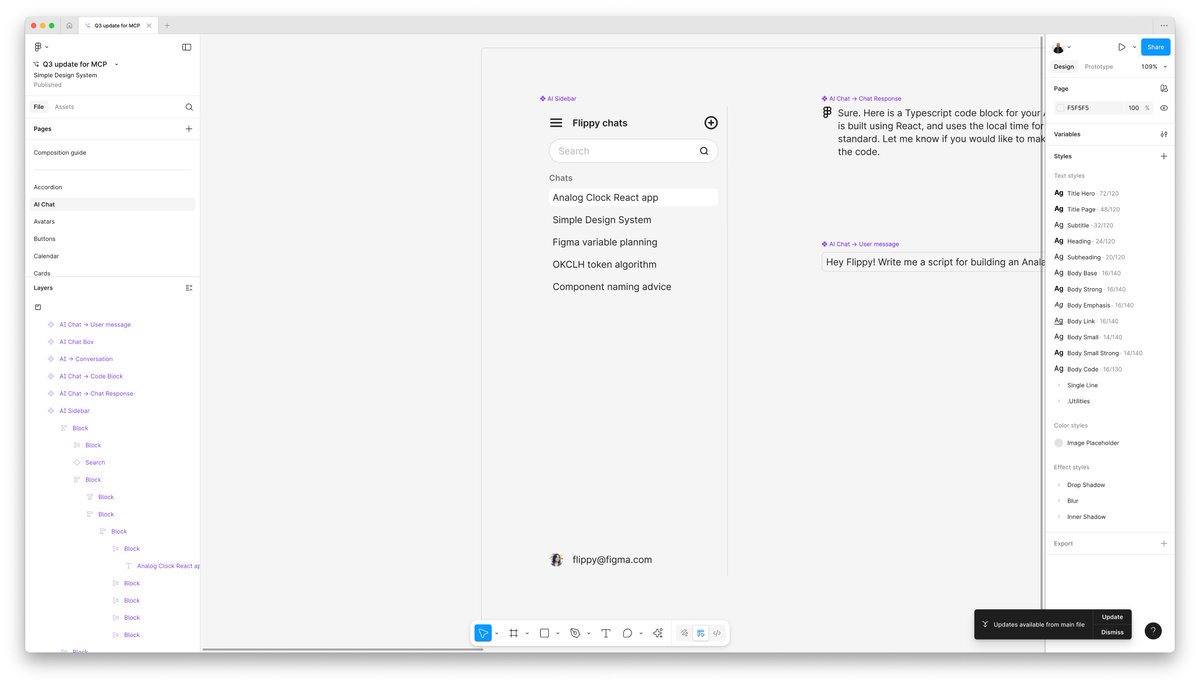Open Comment tool options arrow
Image resolution: width=1200 pixels, height=686 pixels.
(641, 633)
